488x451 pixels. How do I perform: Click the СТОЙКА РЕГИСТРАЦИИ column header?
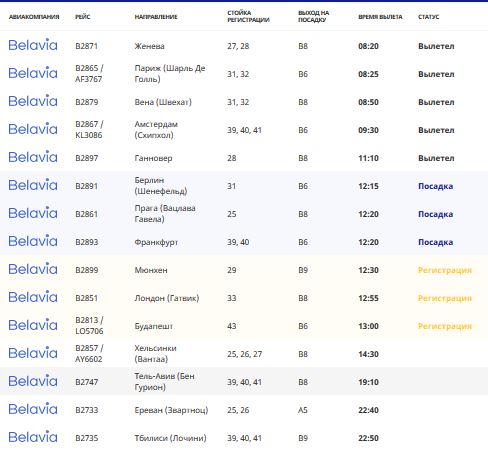(x=248, y=16)
